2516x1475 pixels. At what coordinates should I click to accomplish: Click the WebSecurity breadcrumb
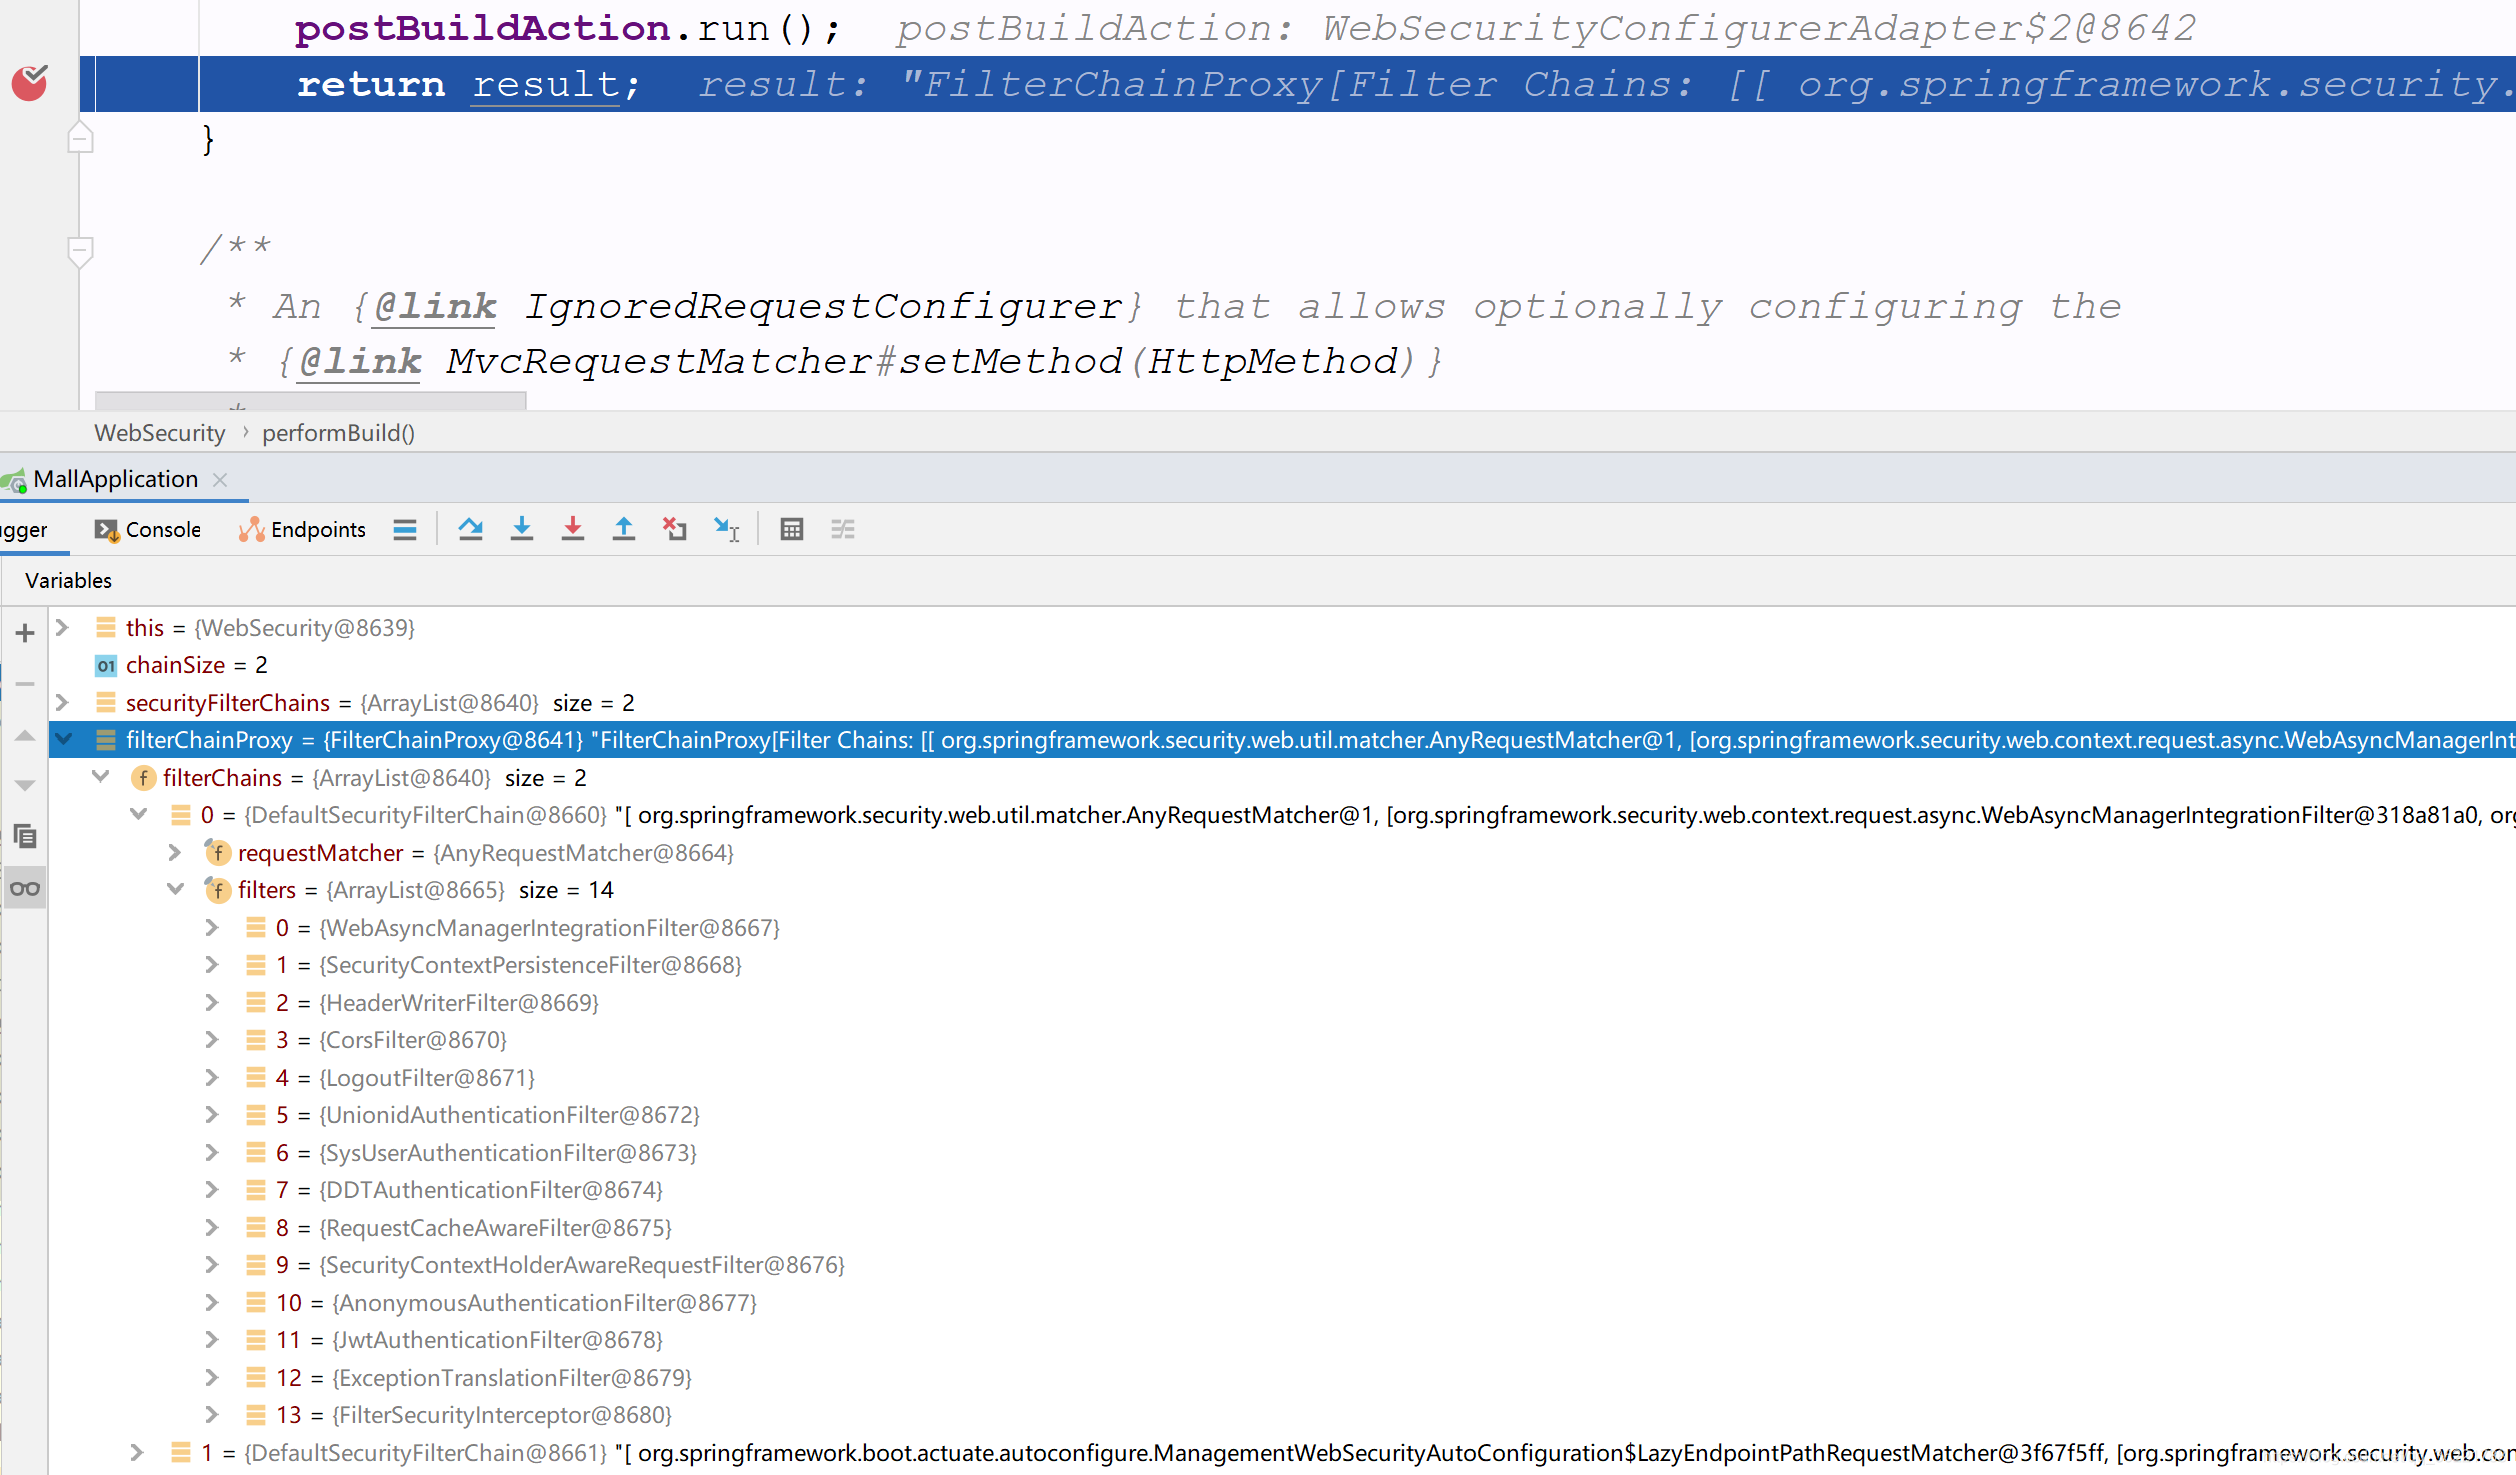(x=160, y=433)
